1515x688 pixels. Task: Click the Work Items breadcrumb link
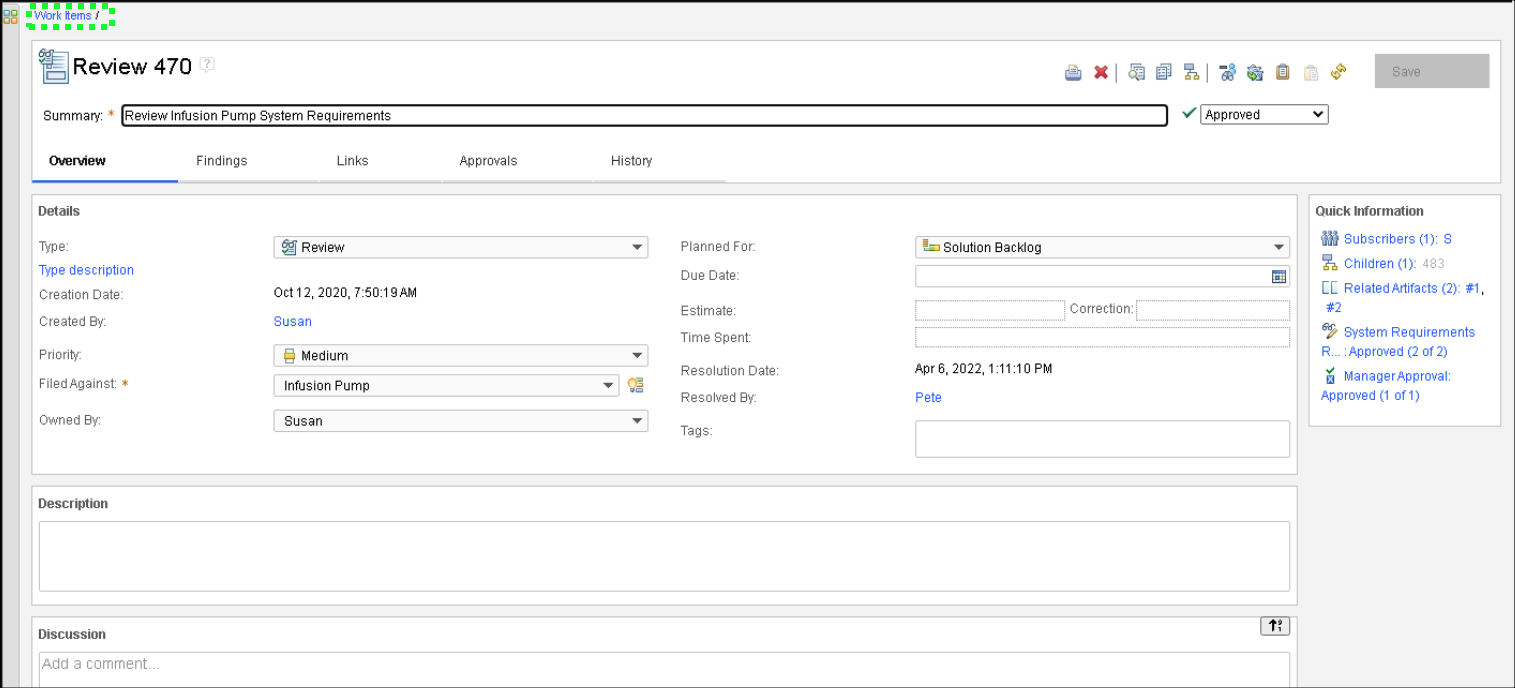click(x=63, y=16)
